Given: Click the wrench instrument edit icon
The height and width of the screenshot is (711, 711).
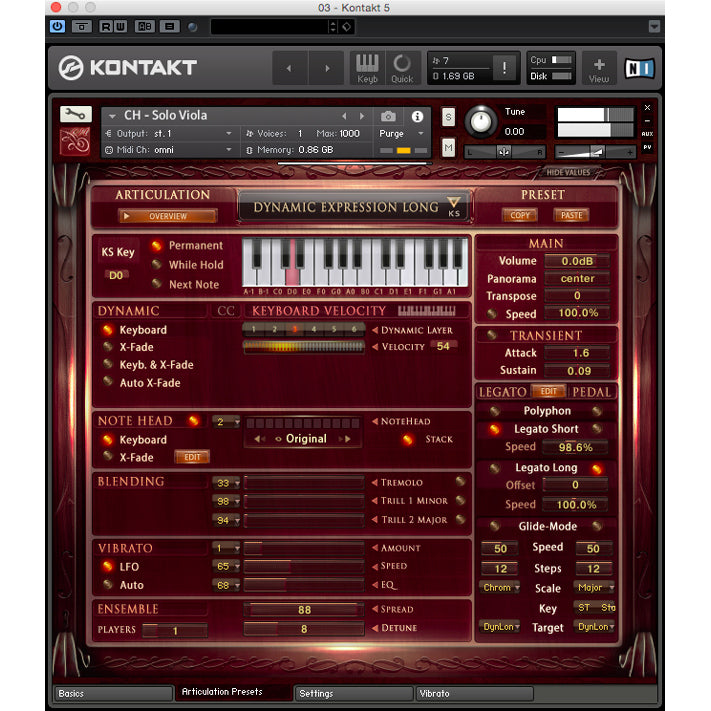Looking at the screenshot, I should (x=75, y=114).
